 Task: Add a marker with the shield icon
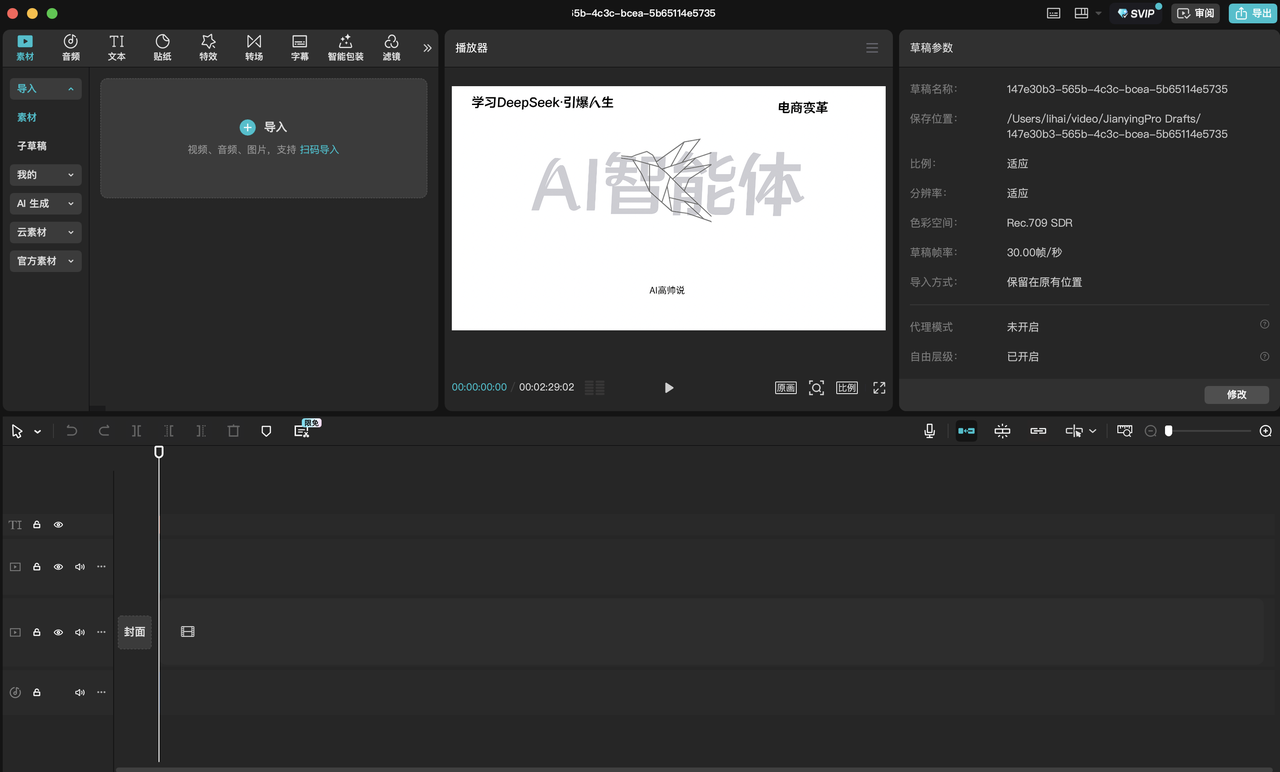266,431
